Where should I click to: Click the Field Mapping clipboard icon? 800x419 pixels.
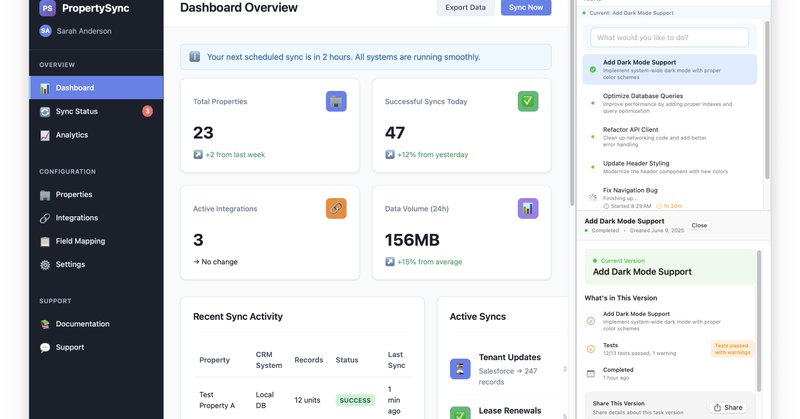(x=45, y=241)
